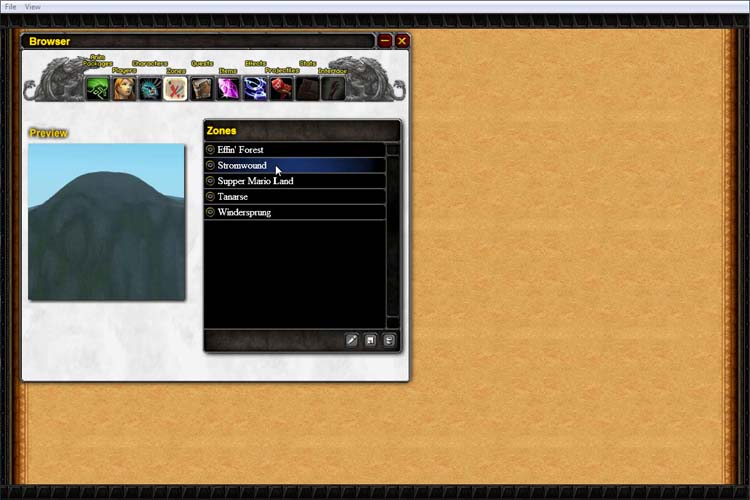
Task: Open the Items category icon
Action: click(x=228, y=89)
